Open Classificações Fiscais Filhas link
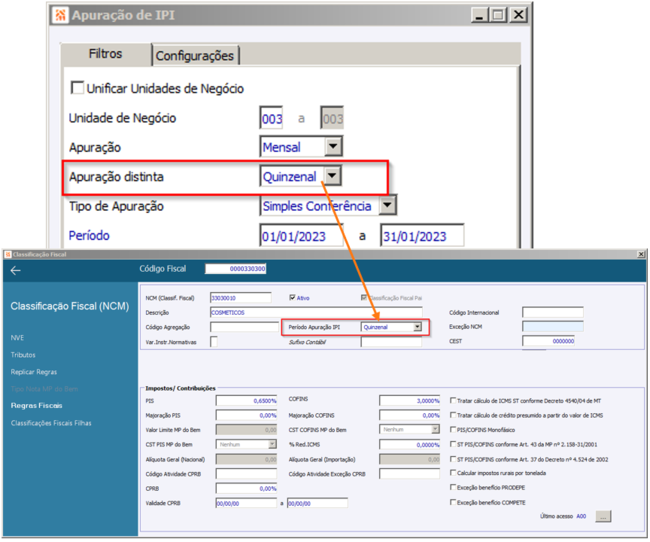Viewport: 650px width, 542px height. coord(51,423)
